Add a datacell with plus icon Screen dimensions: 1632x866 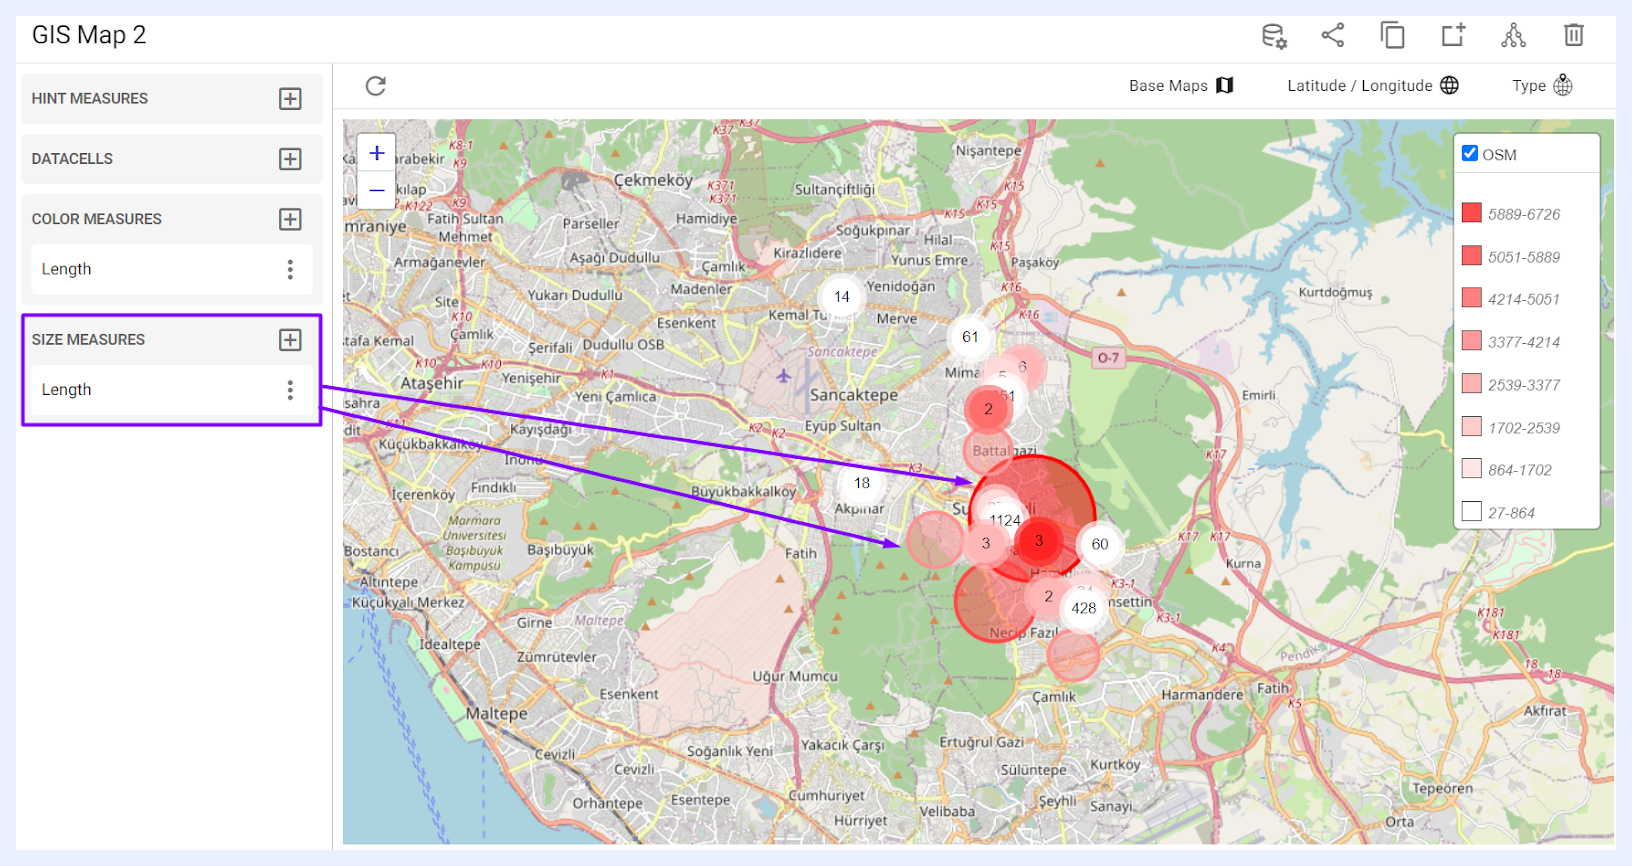click(x=290, y=159)
